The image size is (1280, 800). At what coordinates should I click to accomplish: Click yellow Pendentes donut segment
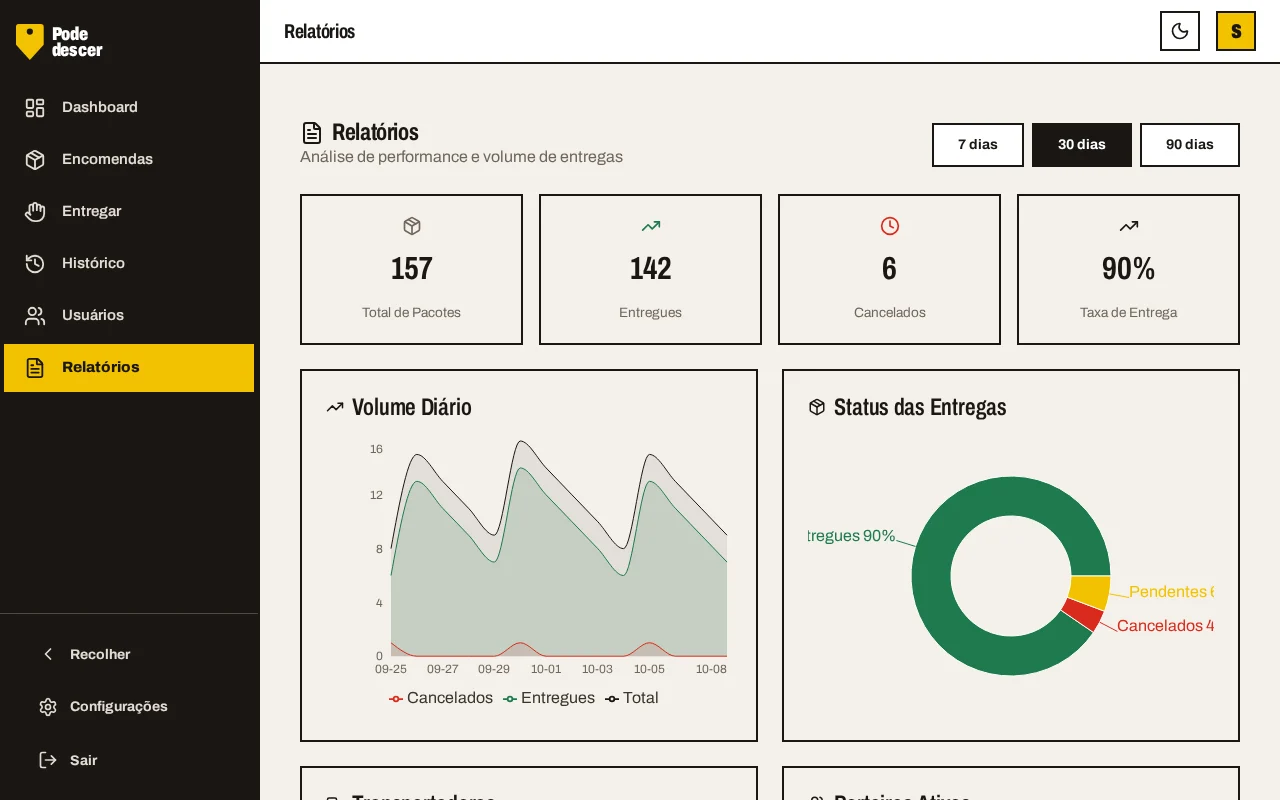tap(1089, 591)
